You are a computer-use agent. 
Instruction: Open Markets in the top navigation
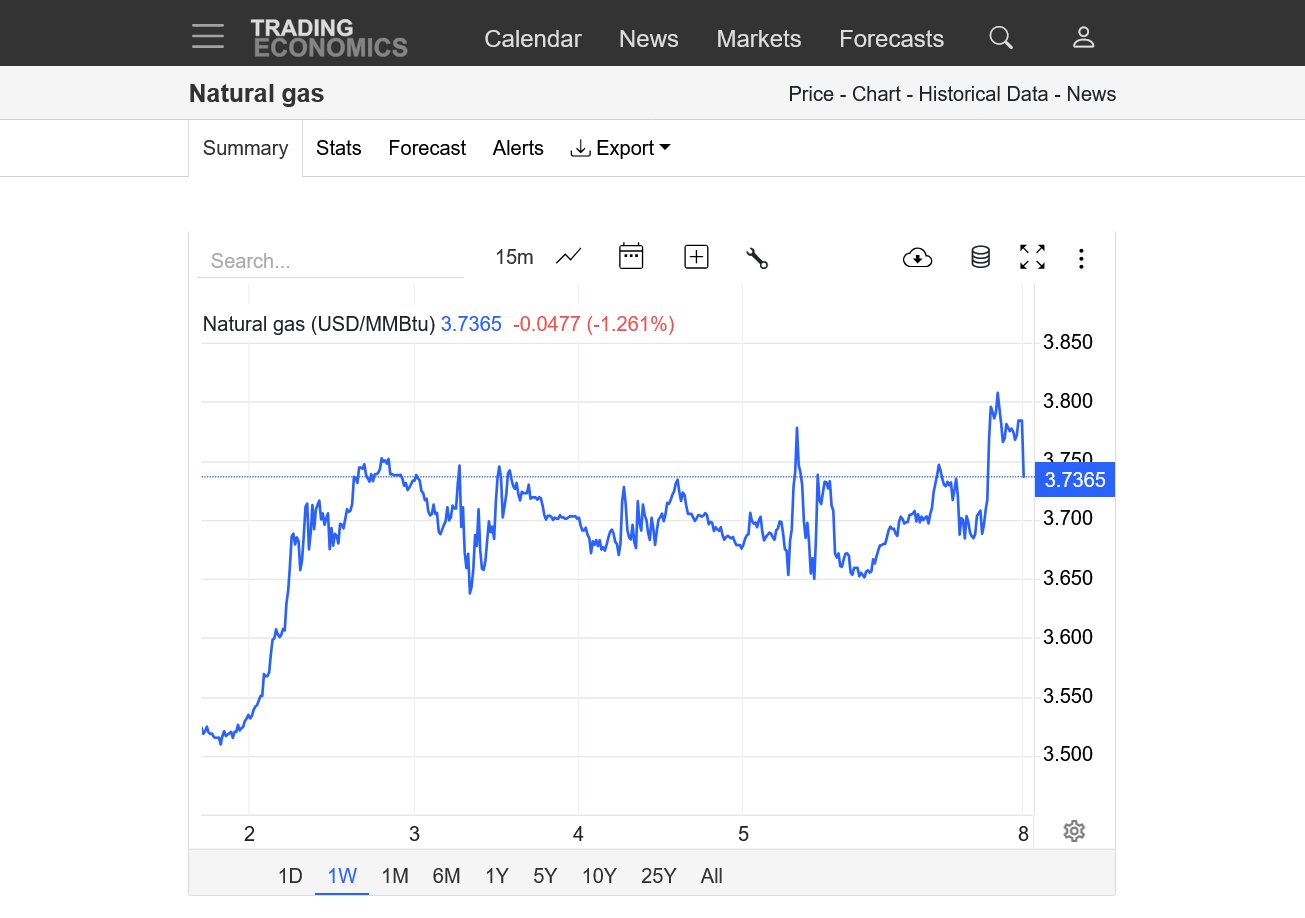click(759, 39)
